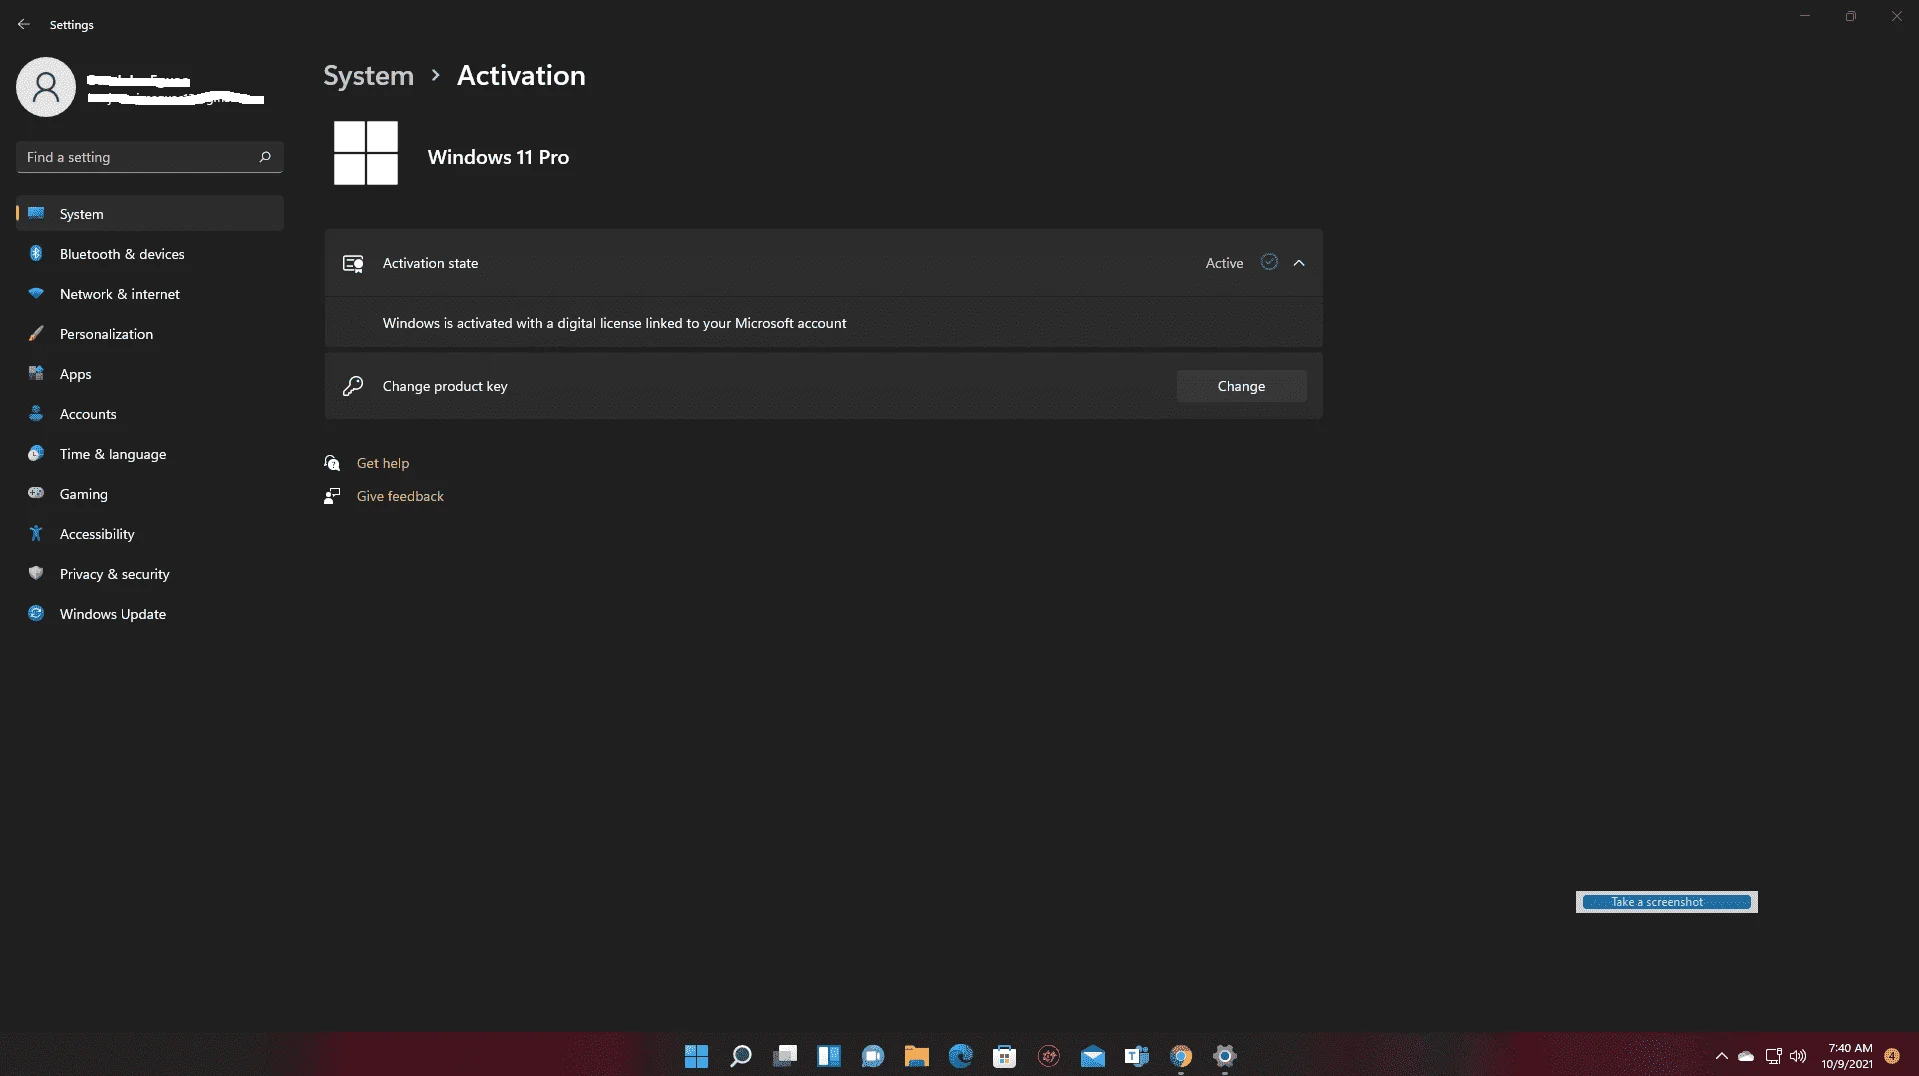Switch to Chrome on the taskbar
1919x1076 pixels.
(1181, 1056)
